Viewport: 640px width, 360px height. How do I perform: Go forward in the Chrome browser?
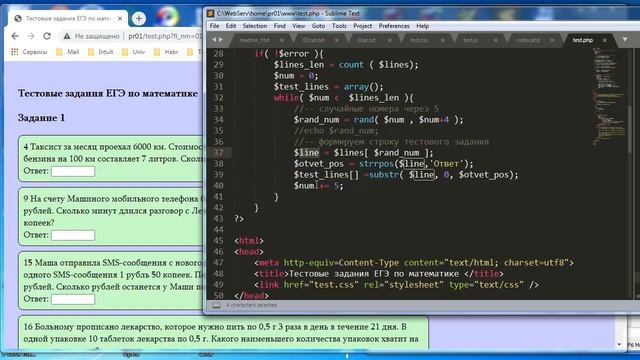point(31,36)
